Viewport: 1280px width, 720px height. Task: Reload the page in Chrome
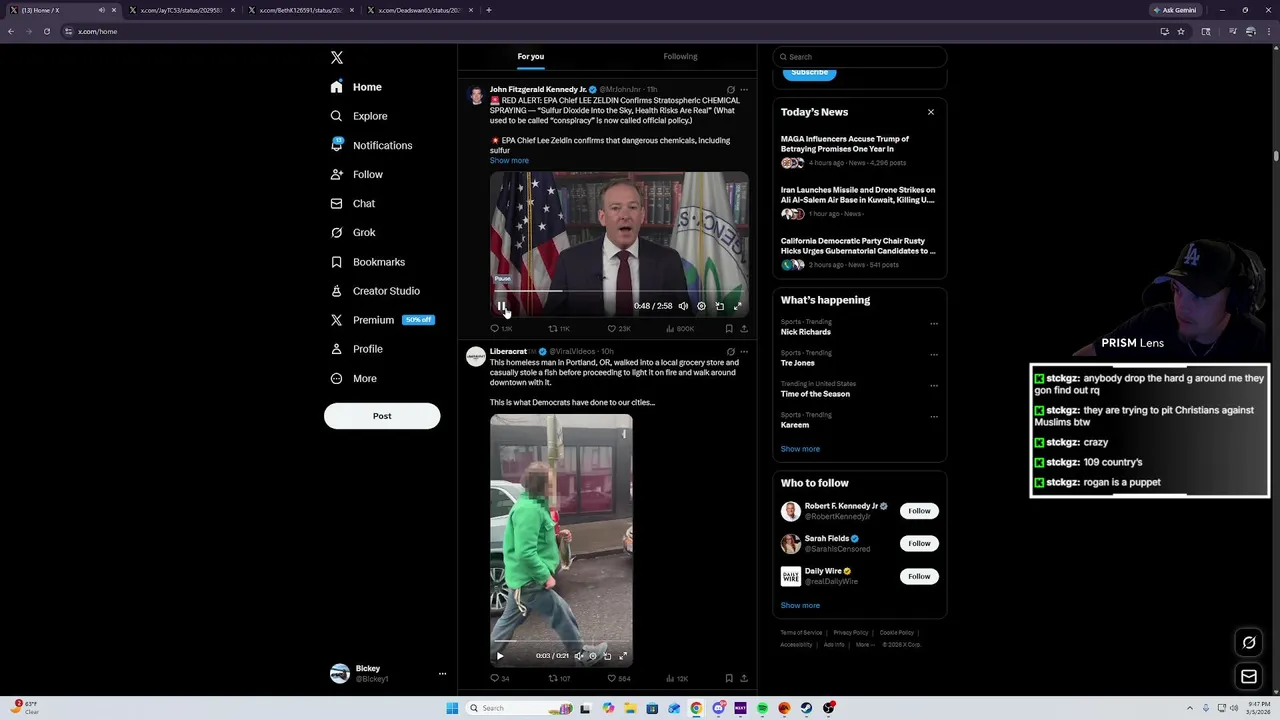[x=47, y=31]
